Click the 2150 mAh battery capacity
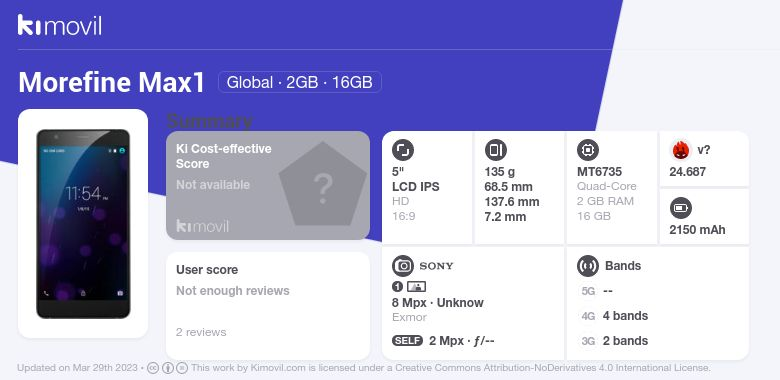780x380 pixels. tap(697, 229)
